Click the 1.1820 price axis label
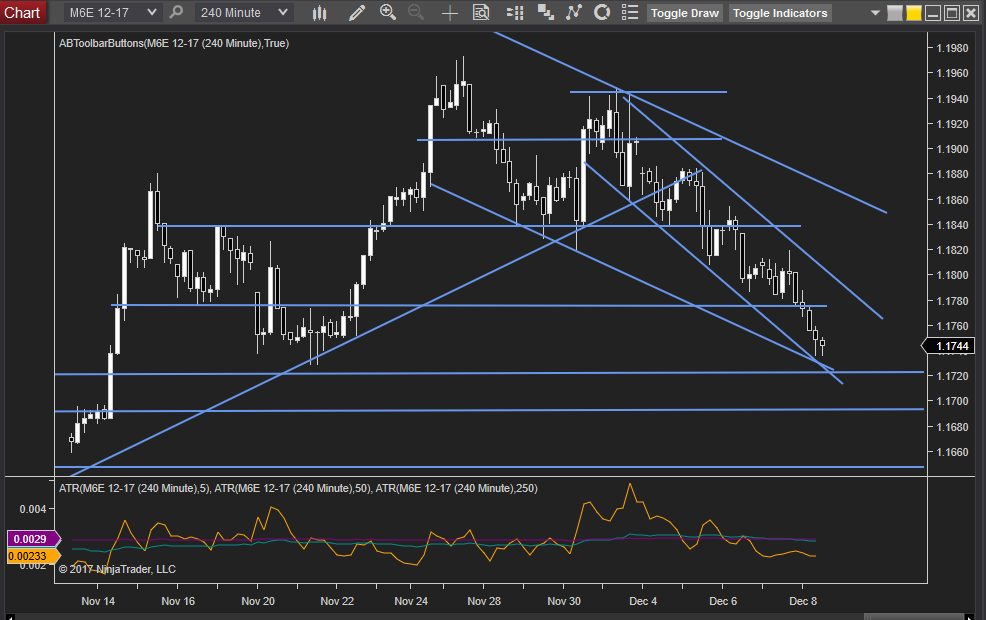The image size is (986, 620). 952,250
